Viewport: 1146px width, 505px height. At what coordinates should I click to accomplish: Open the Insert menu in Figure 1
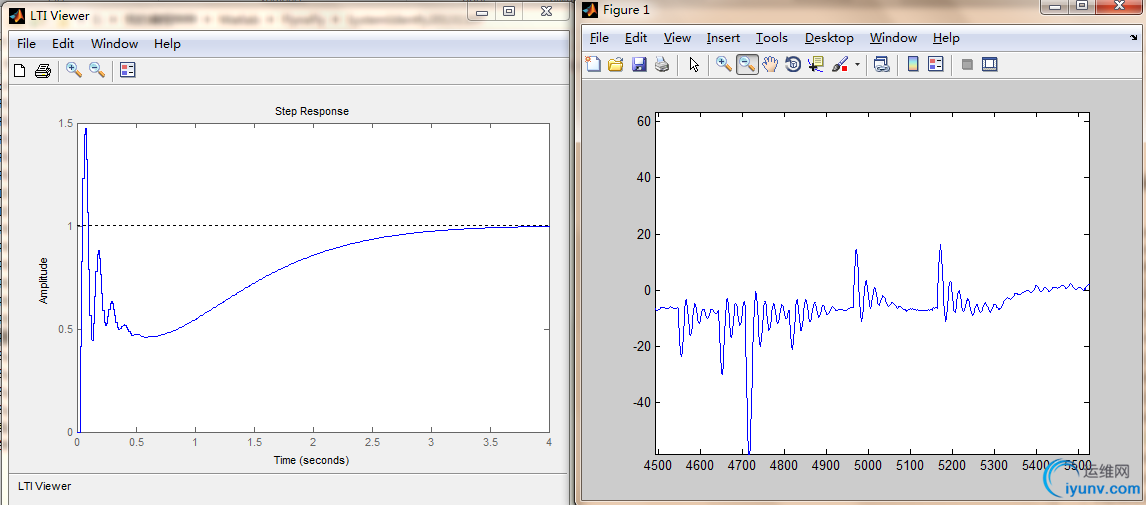(723, 38)
